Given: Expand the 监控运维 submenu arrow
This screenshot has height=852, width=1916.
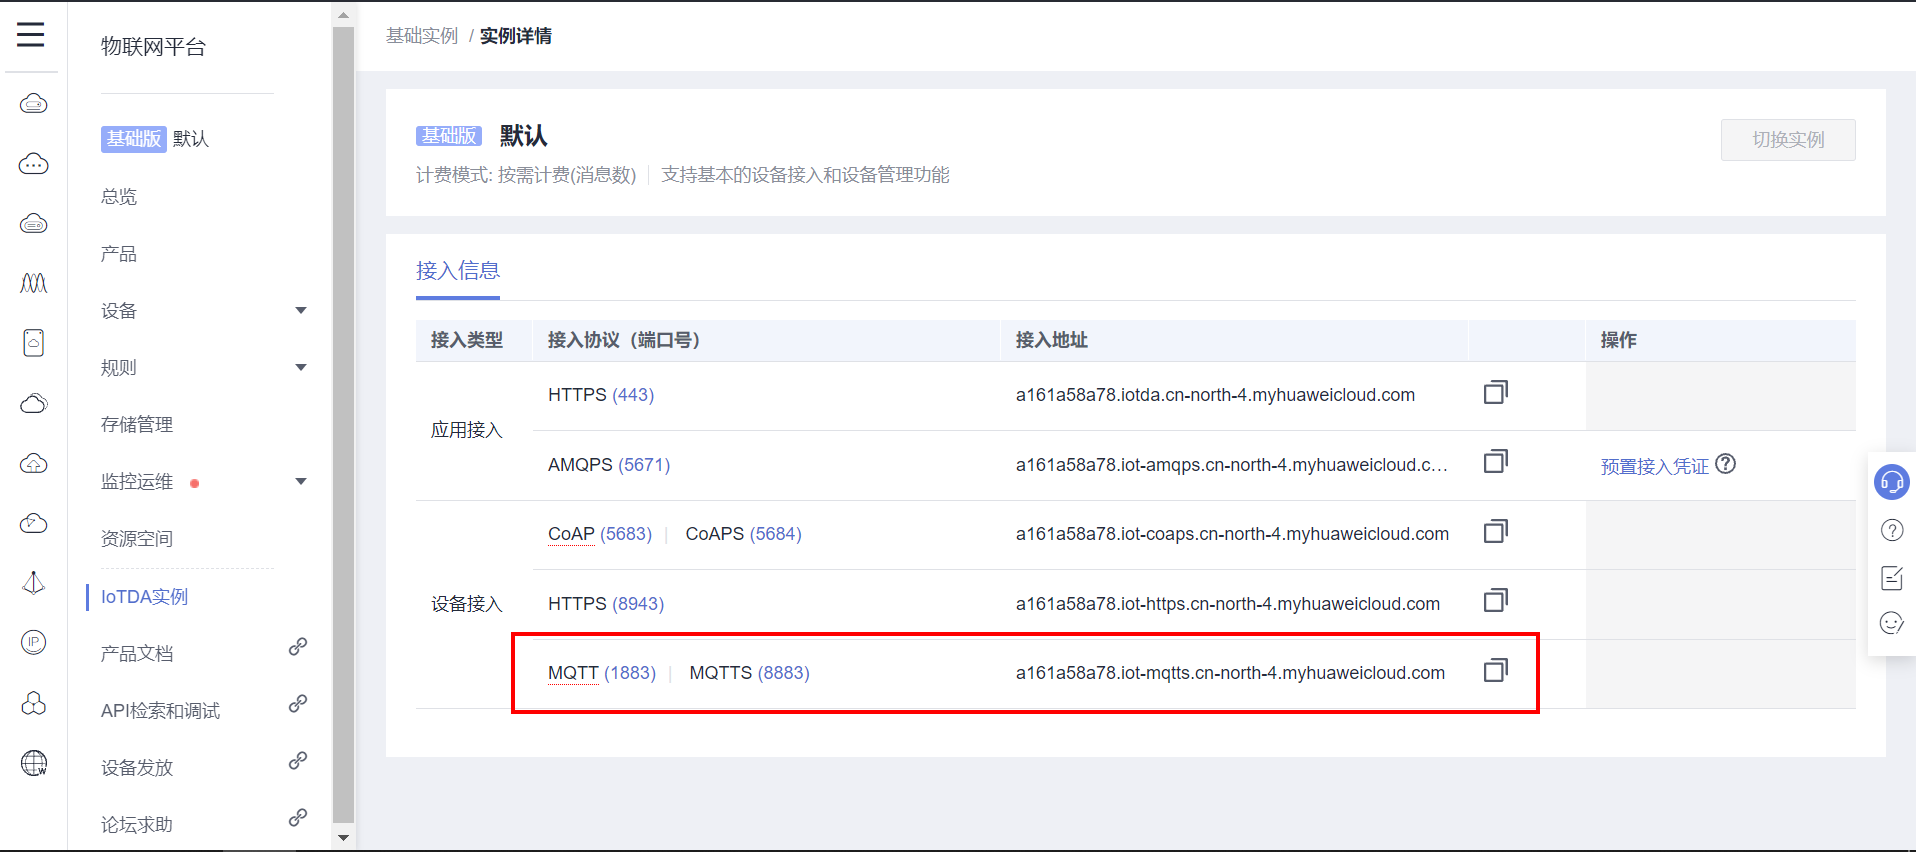Looking at the screenshot, I should pyautogui.click(x=301, y=482).
